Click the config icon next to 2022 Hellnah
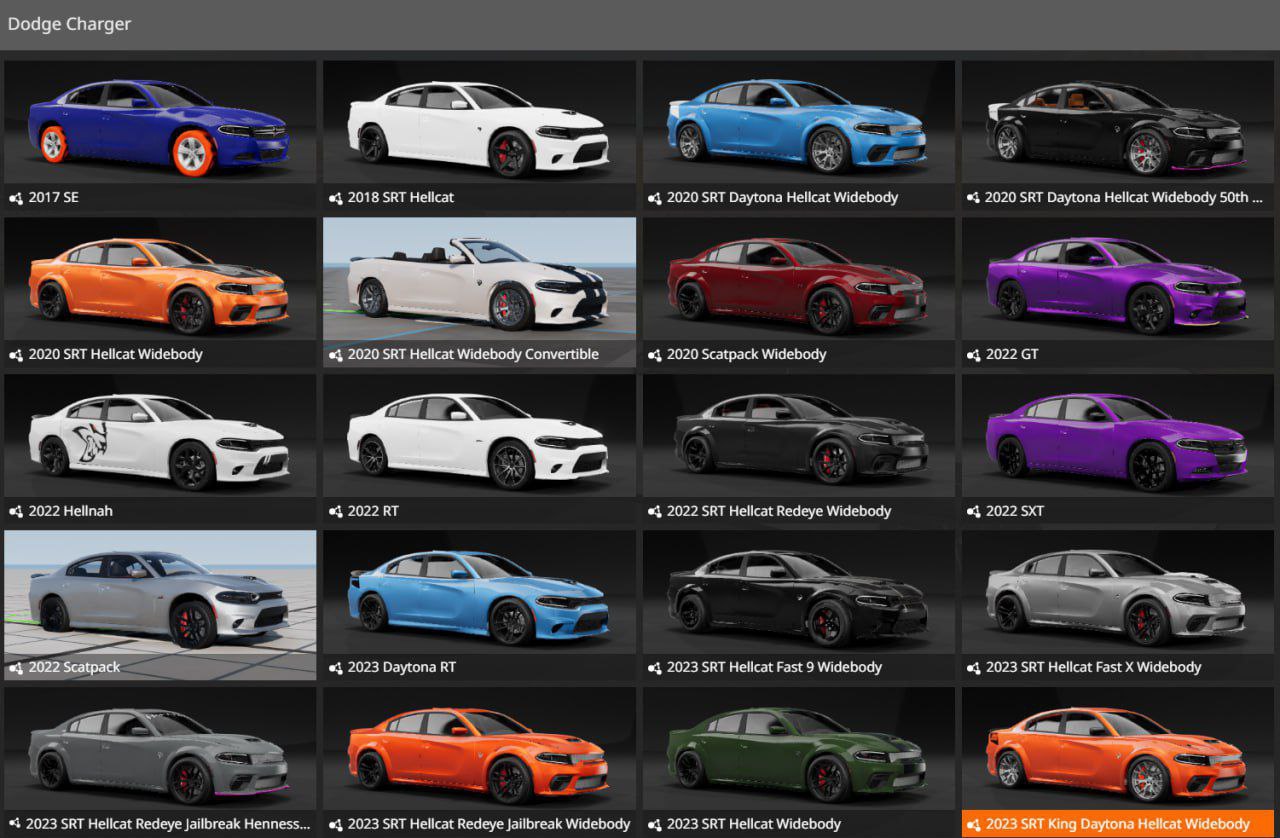 16,511
